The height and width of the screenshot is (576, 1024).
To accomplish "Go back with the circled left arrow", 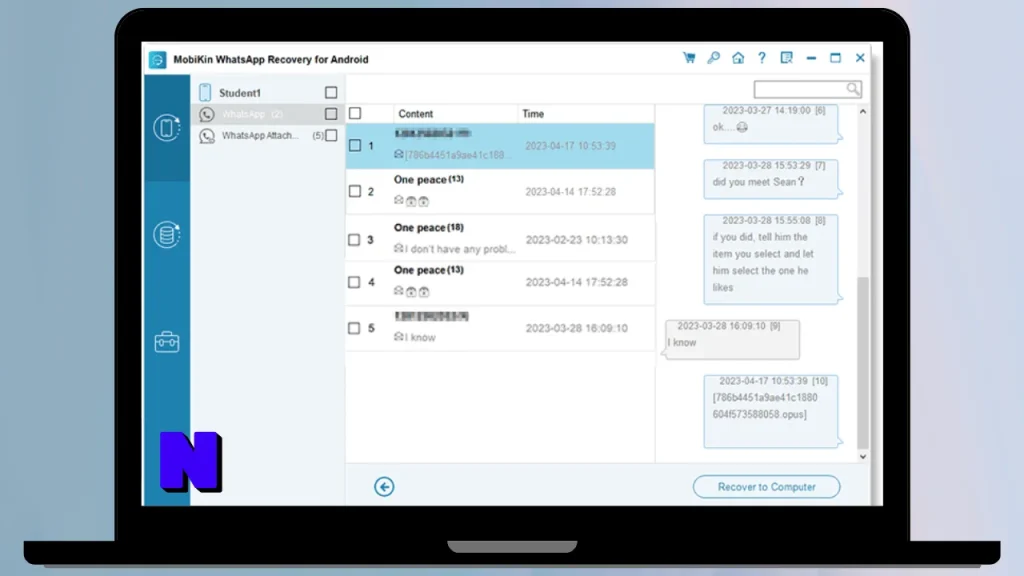I will click(384, 487).
